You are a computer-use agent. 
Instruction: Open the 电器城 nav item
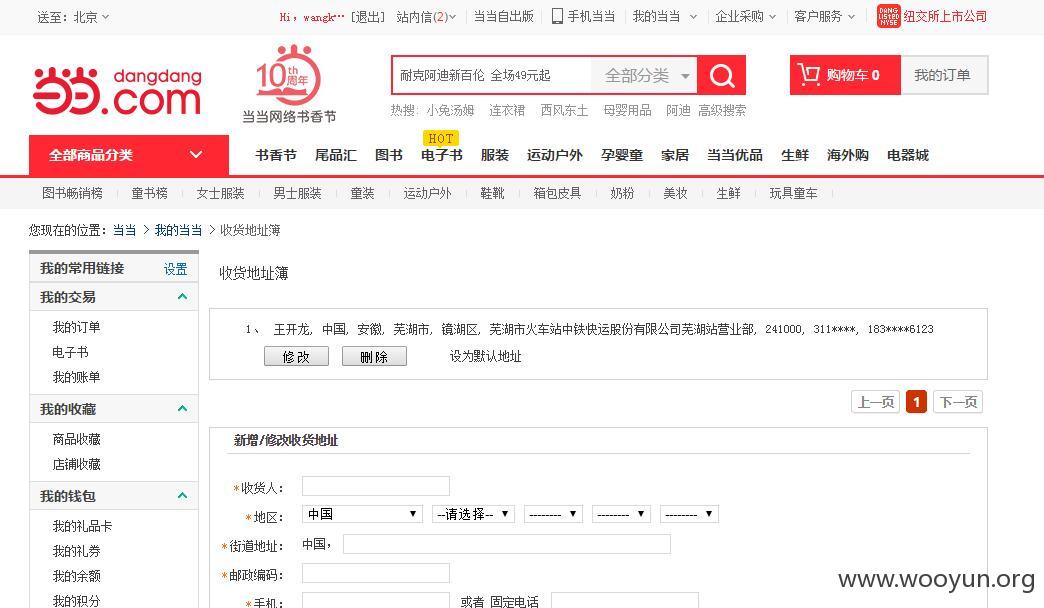pos(908,155)
